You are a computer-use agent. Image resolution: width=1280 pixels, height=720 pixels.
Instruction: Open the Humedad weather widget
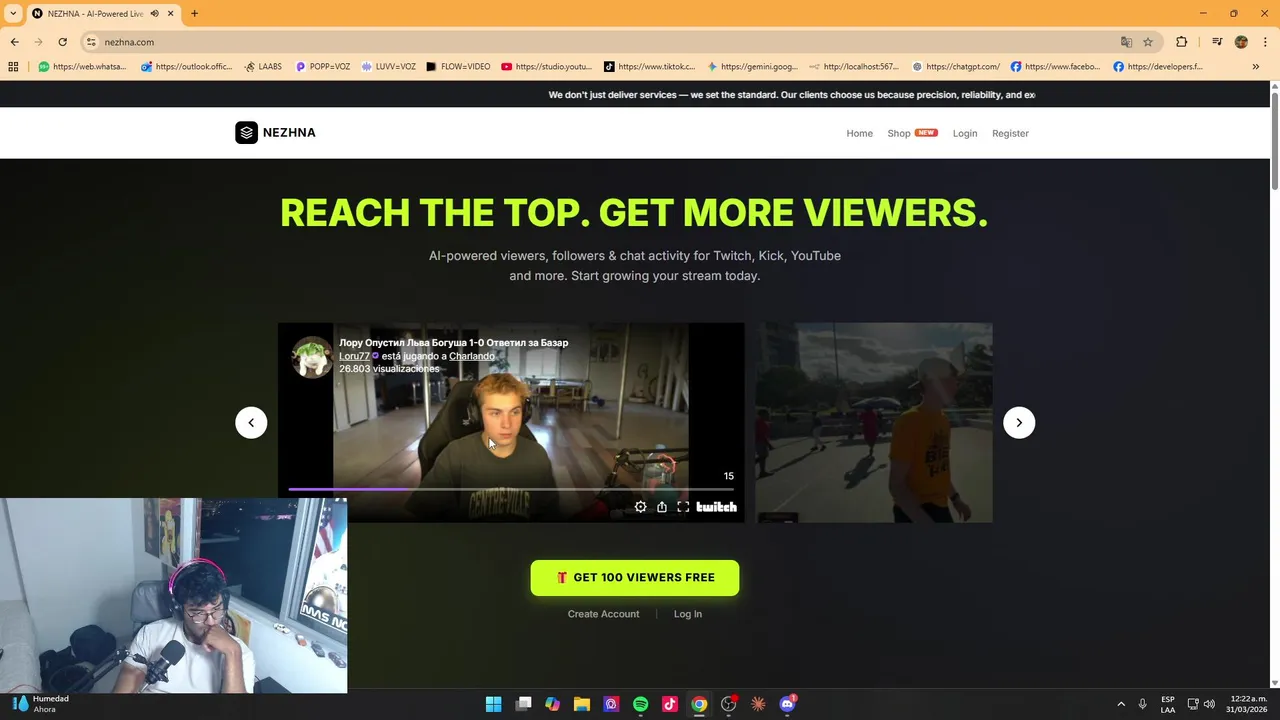coord(40,704)
